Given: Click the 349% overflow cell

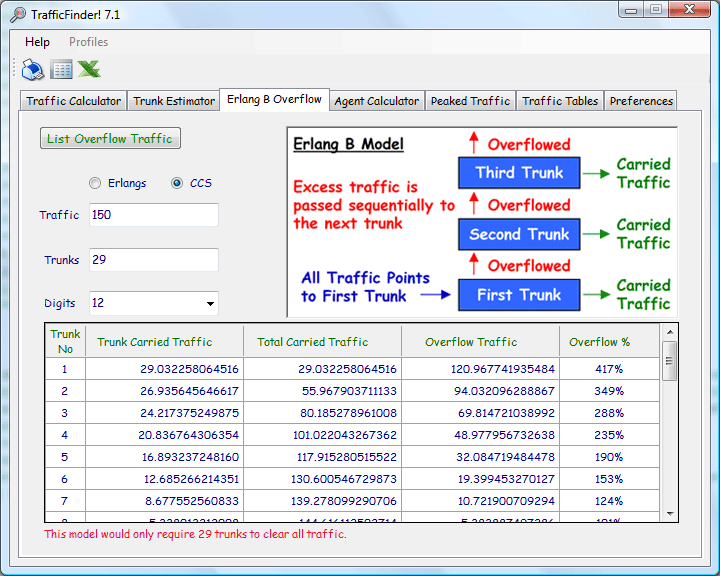Looking at the screenshot, I should pos(610,391).
